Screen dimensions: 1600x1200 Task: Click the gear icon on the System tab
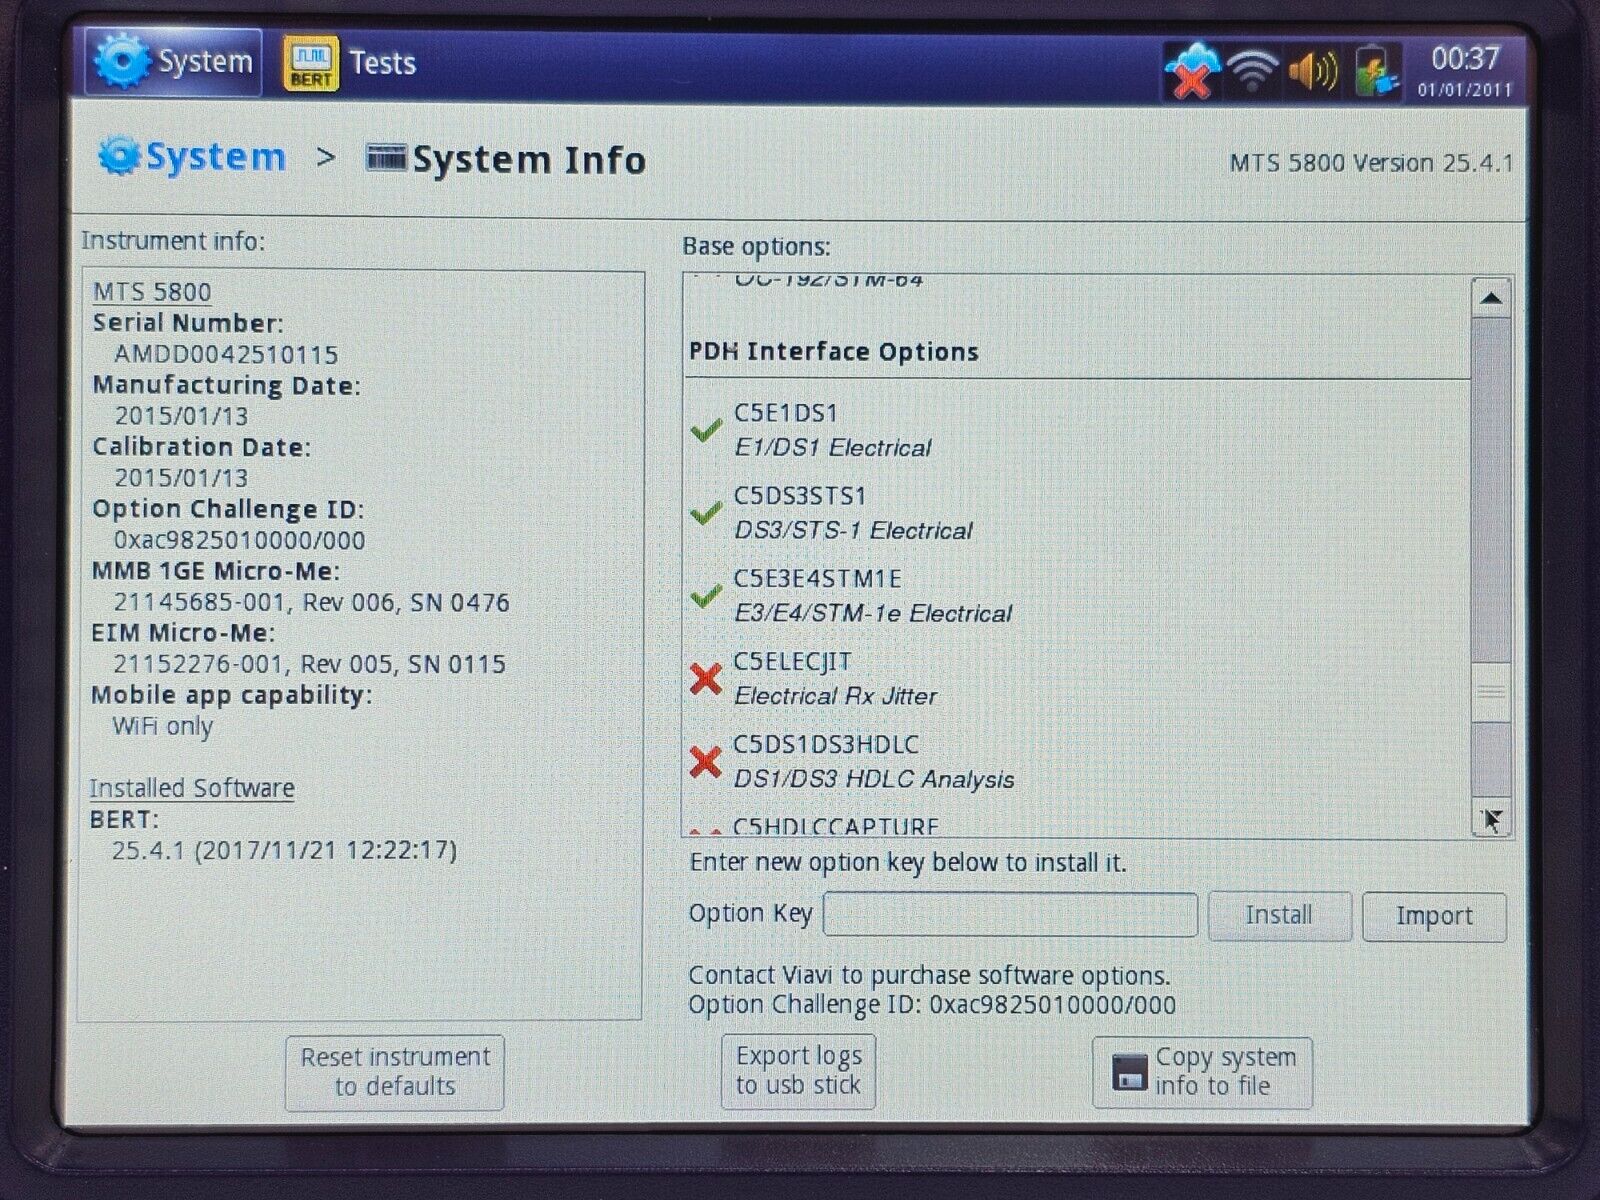click(123, 60)
